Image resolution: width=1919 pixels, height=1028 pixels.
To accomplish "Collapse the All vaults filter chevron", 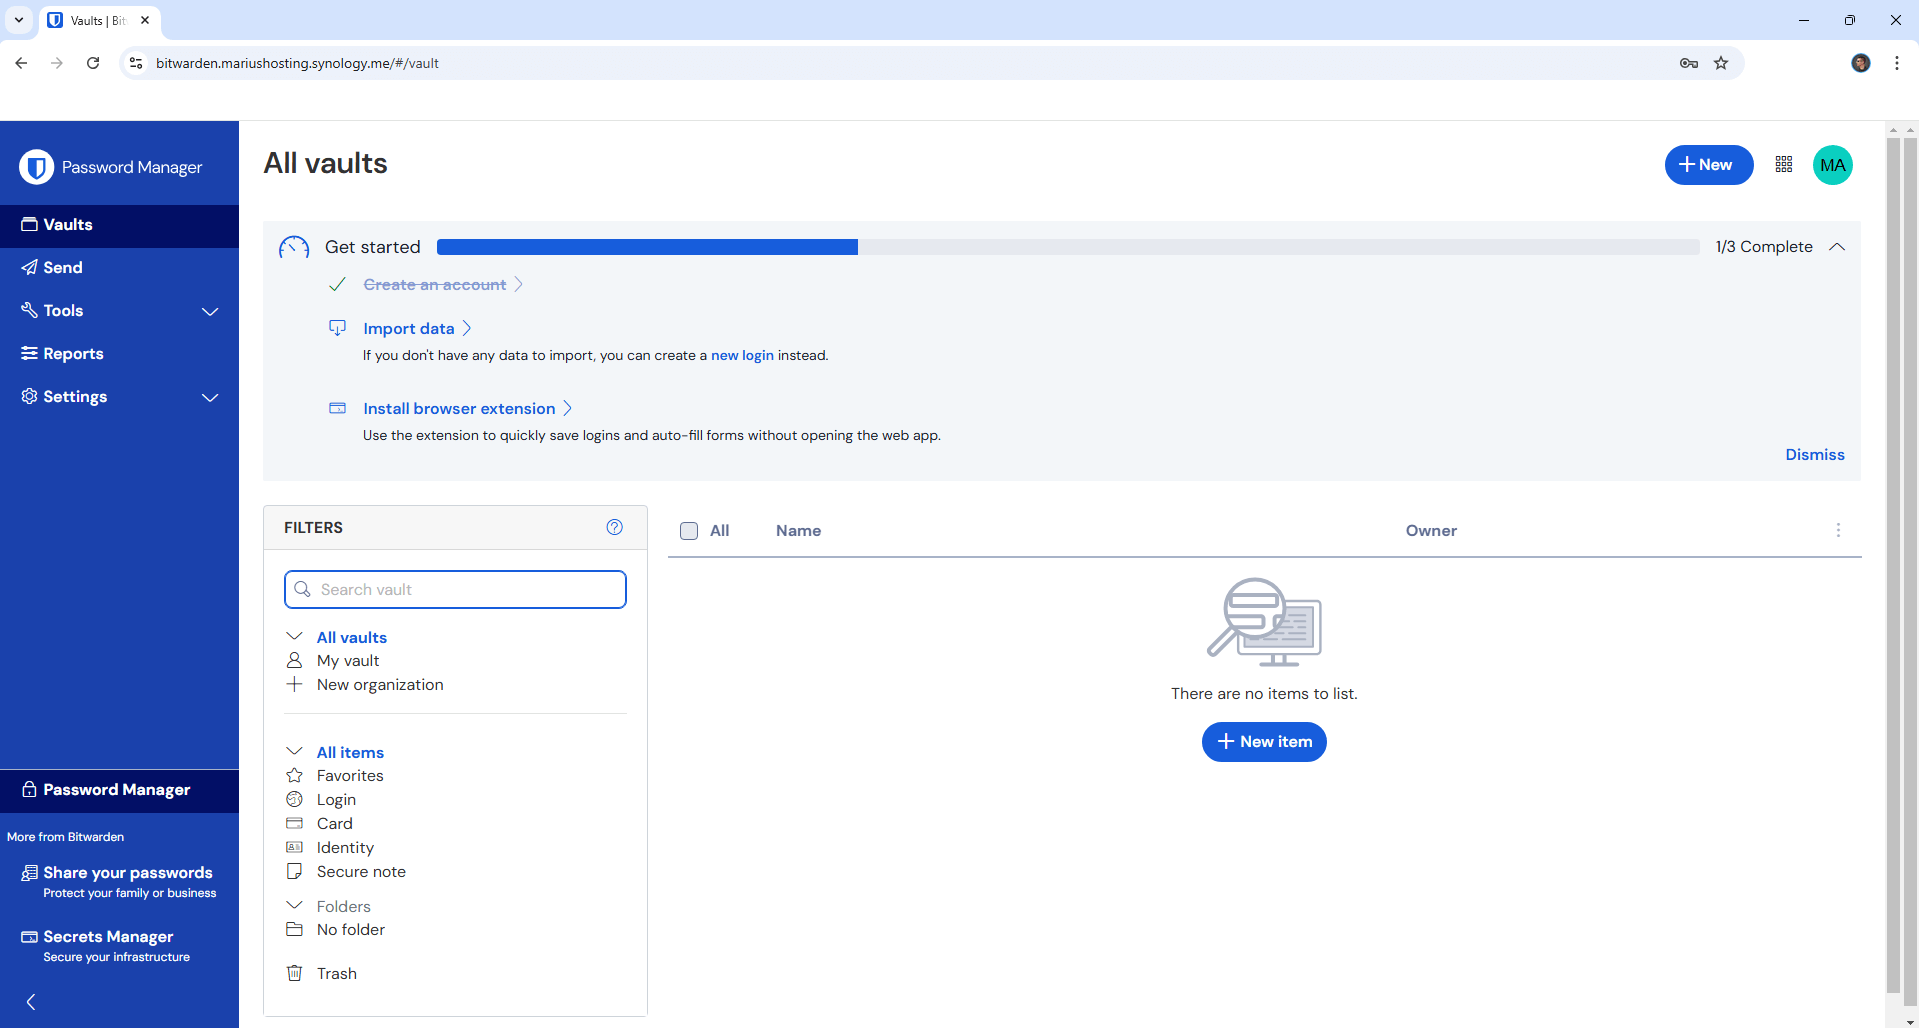I will click(x=294, y=636).
